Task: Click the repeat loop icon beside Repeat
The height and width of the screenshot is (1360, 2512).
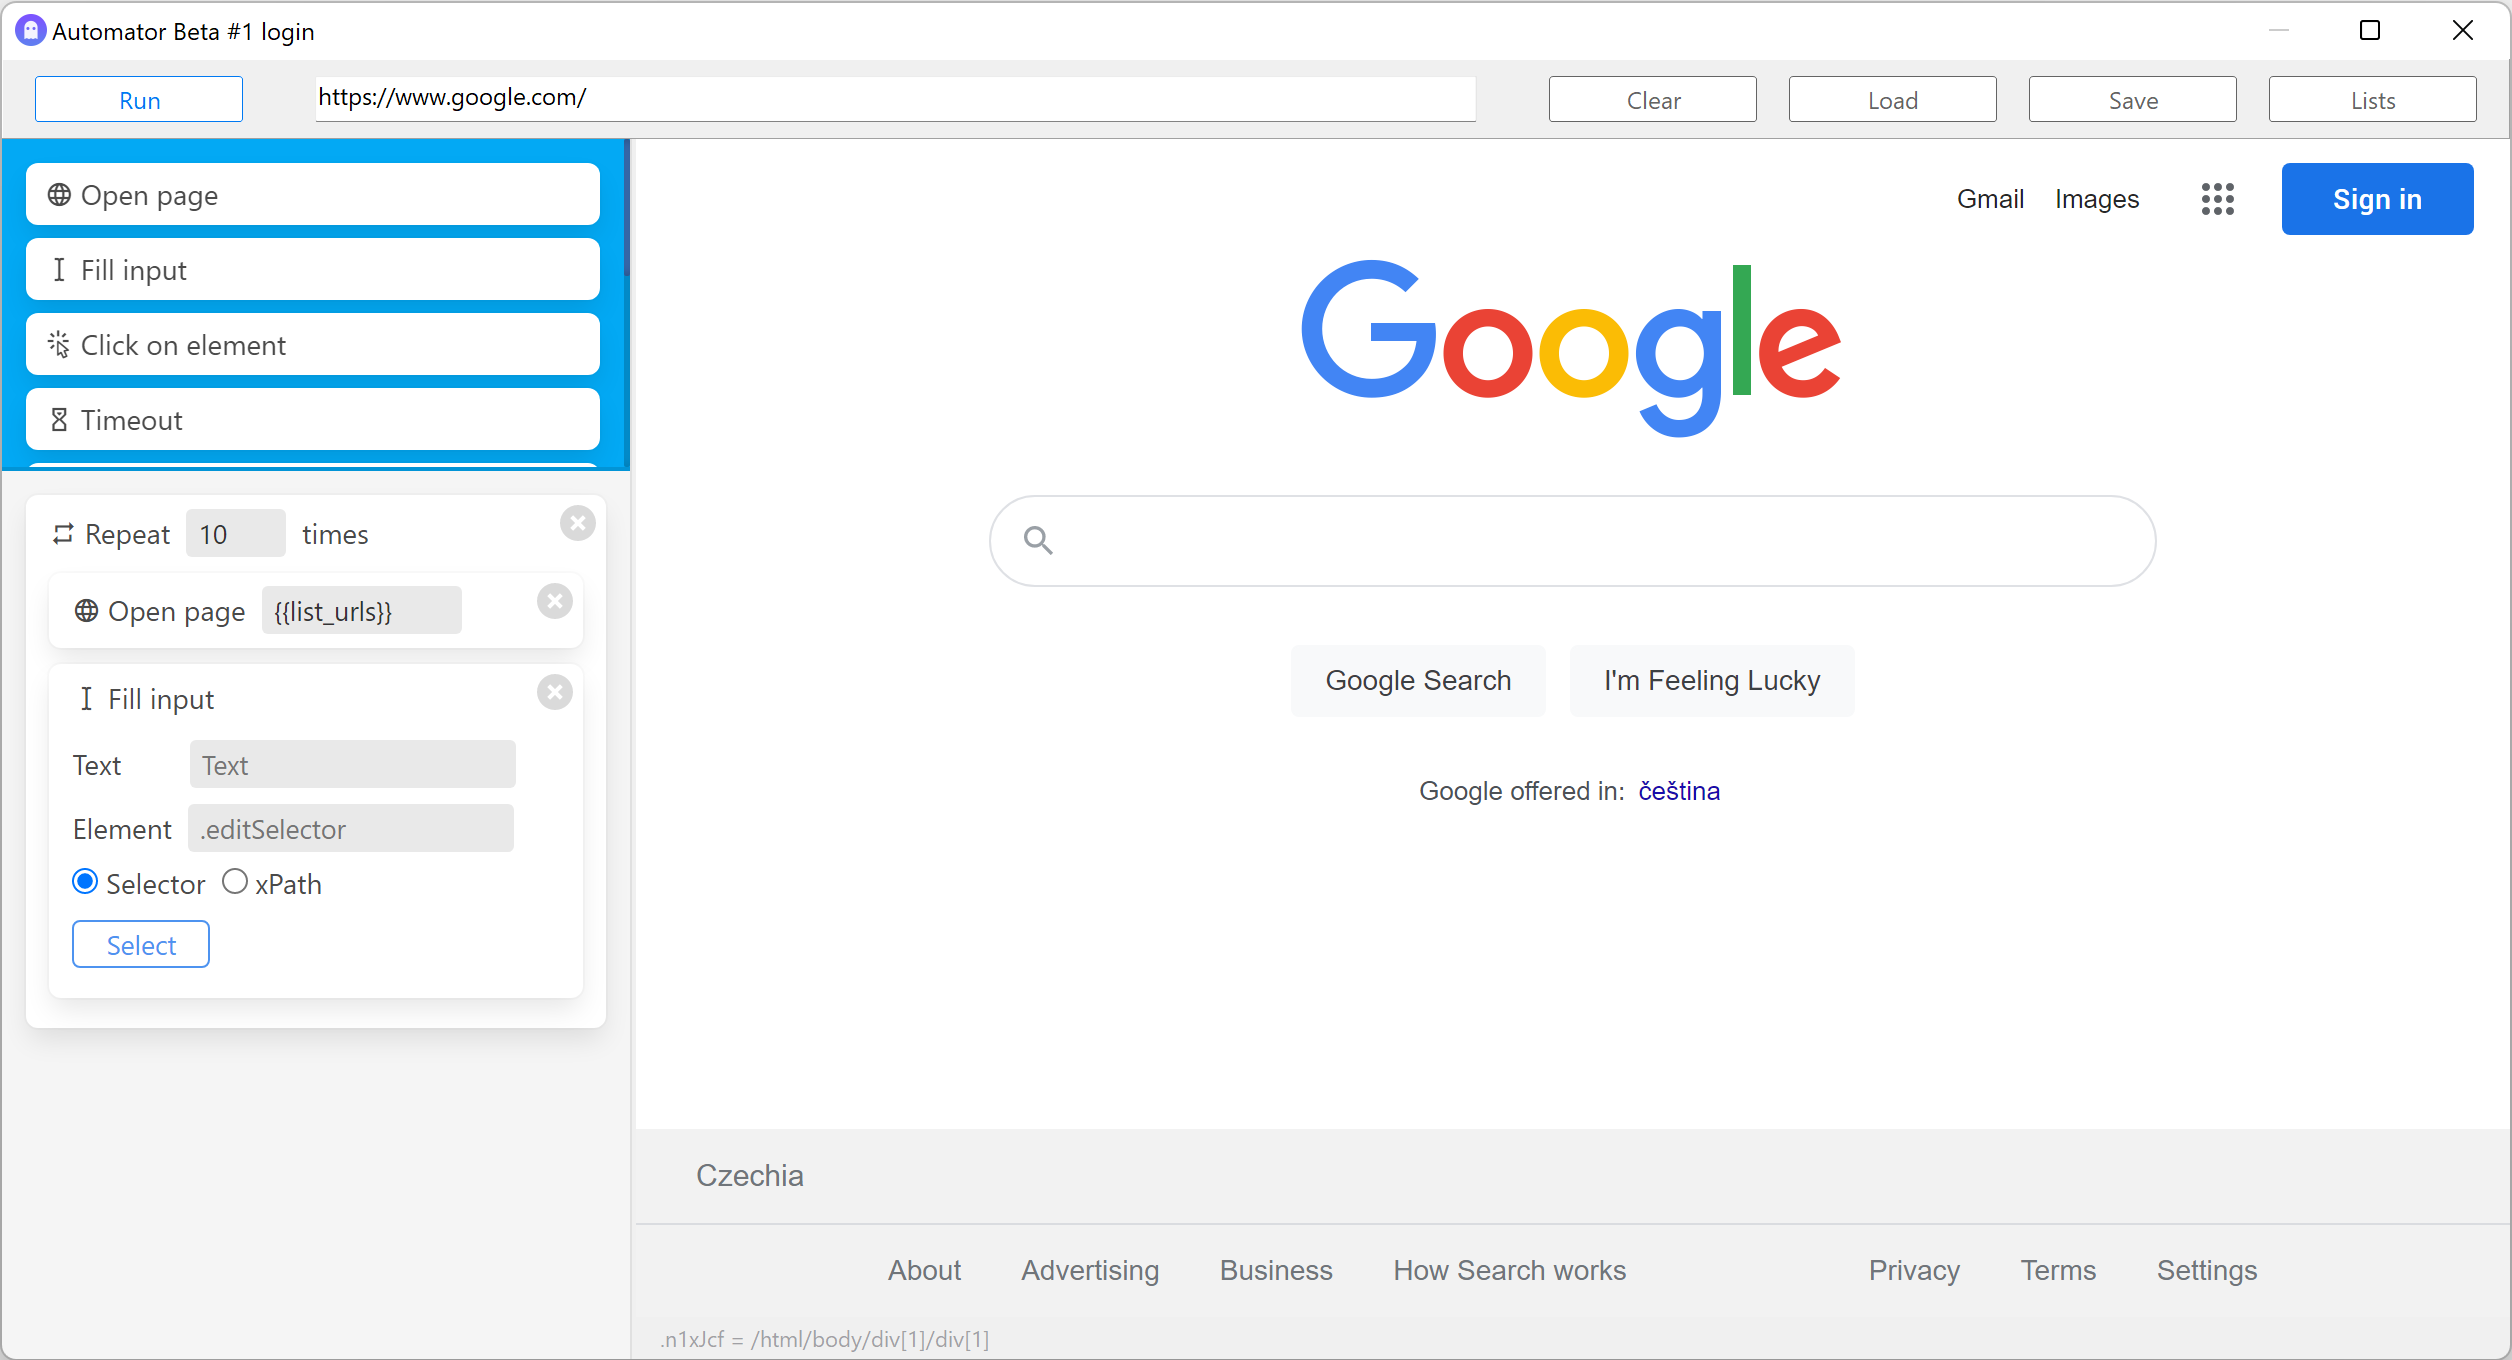Action: pyautogui.click(x=63, y=534)
